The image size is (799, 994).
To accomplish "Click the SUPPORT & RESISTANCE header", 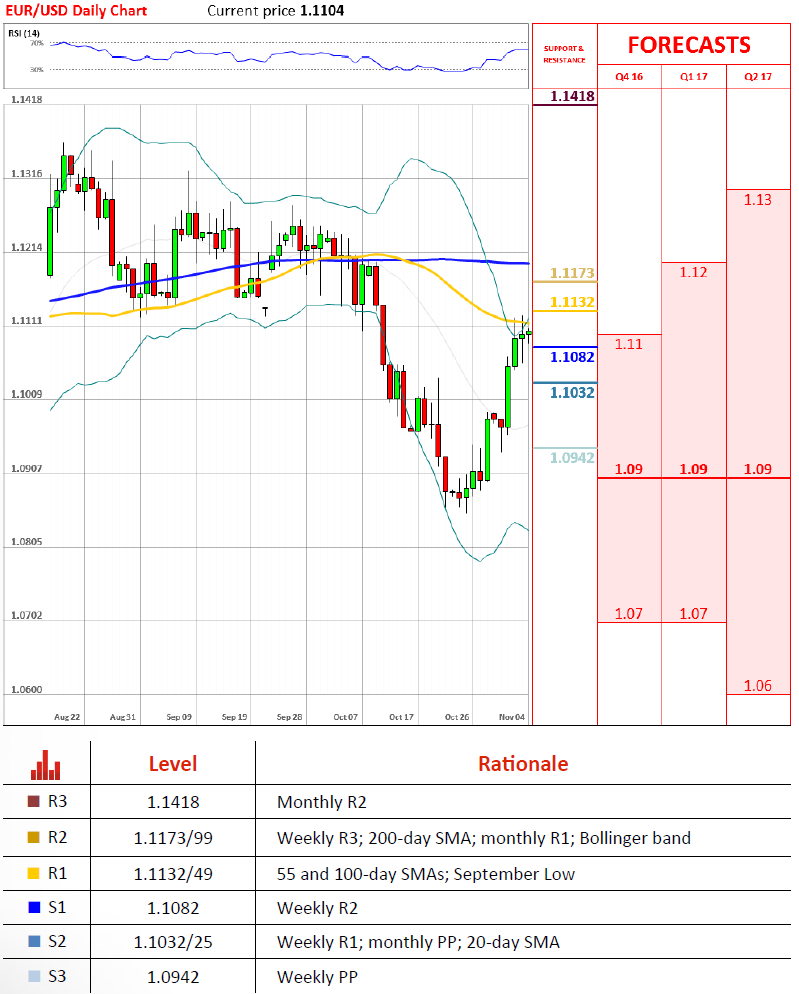I will (x=564, y=54).
